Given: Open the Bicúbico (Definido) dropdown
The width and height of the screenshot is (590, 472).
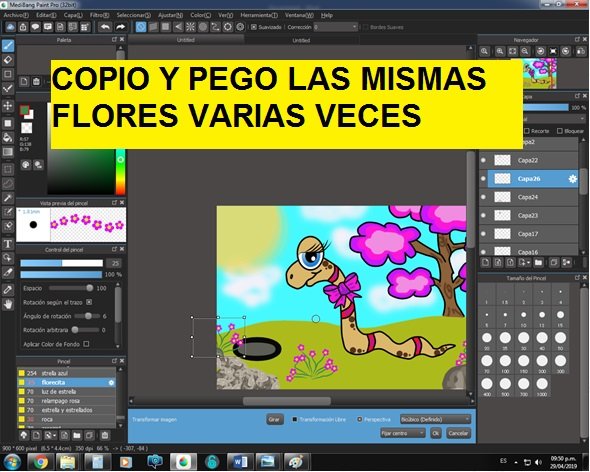Looking at the screenshot, I should (435, 419).
